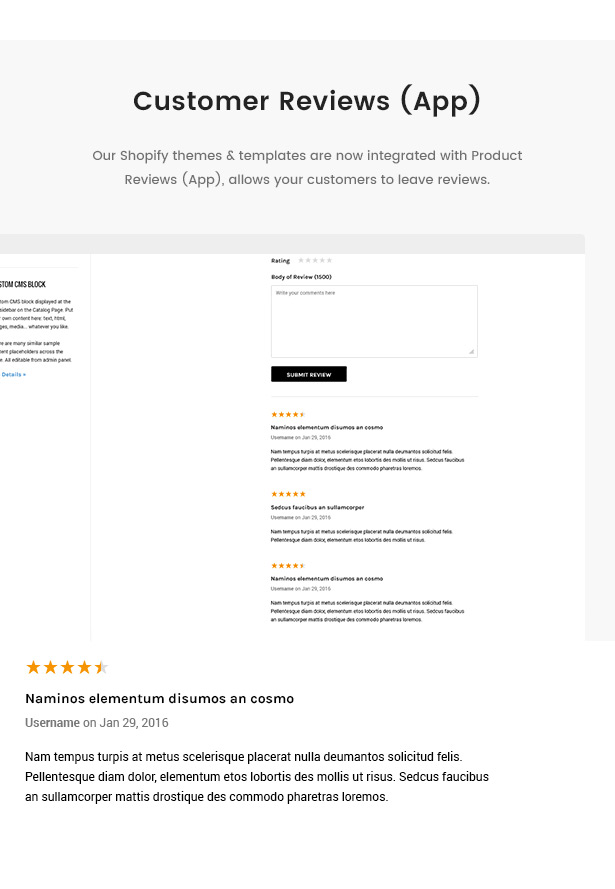
Task: Choose the fifth empty star in Rating row
Action: [x=329, y=261]
